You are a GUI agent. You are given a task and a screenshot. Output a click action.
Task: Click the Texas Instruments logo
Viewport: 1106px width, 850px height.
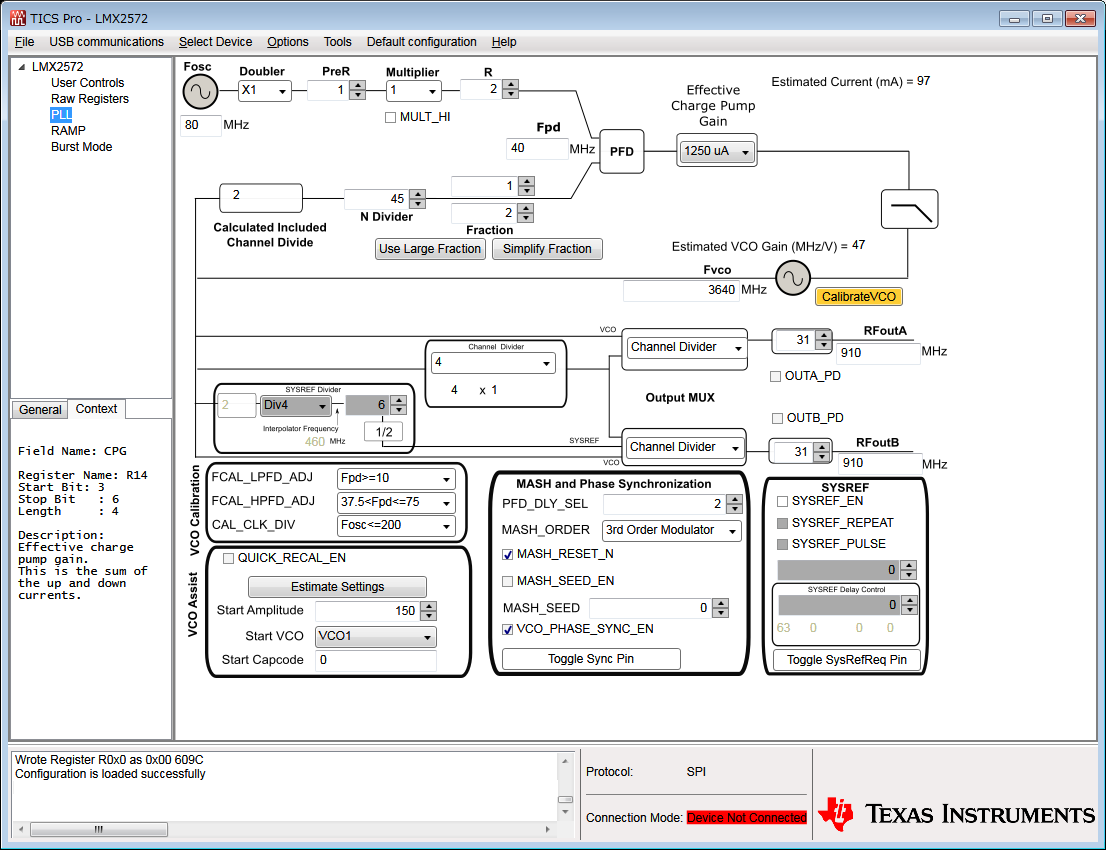(956, 814)
